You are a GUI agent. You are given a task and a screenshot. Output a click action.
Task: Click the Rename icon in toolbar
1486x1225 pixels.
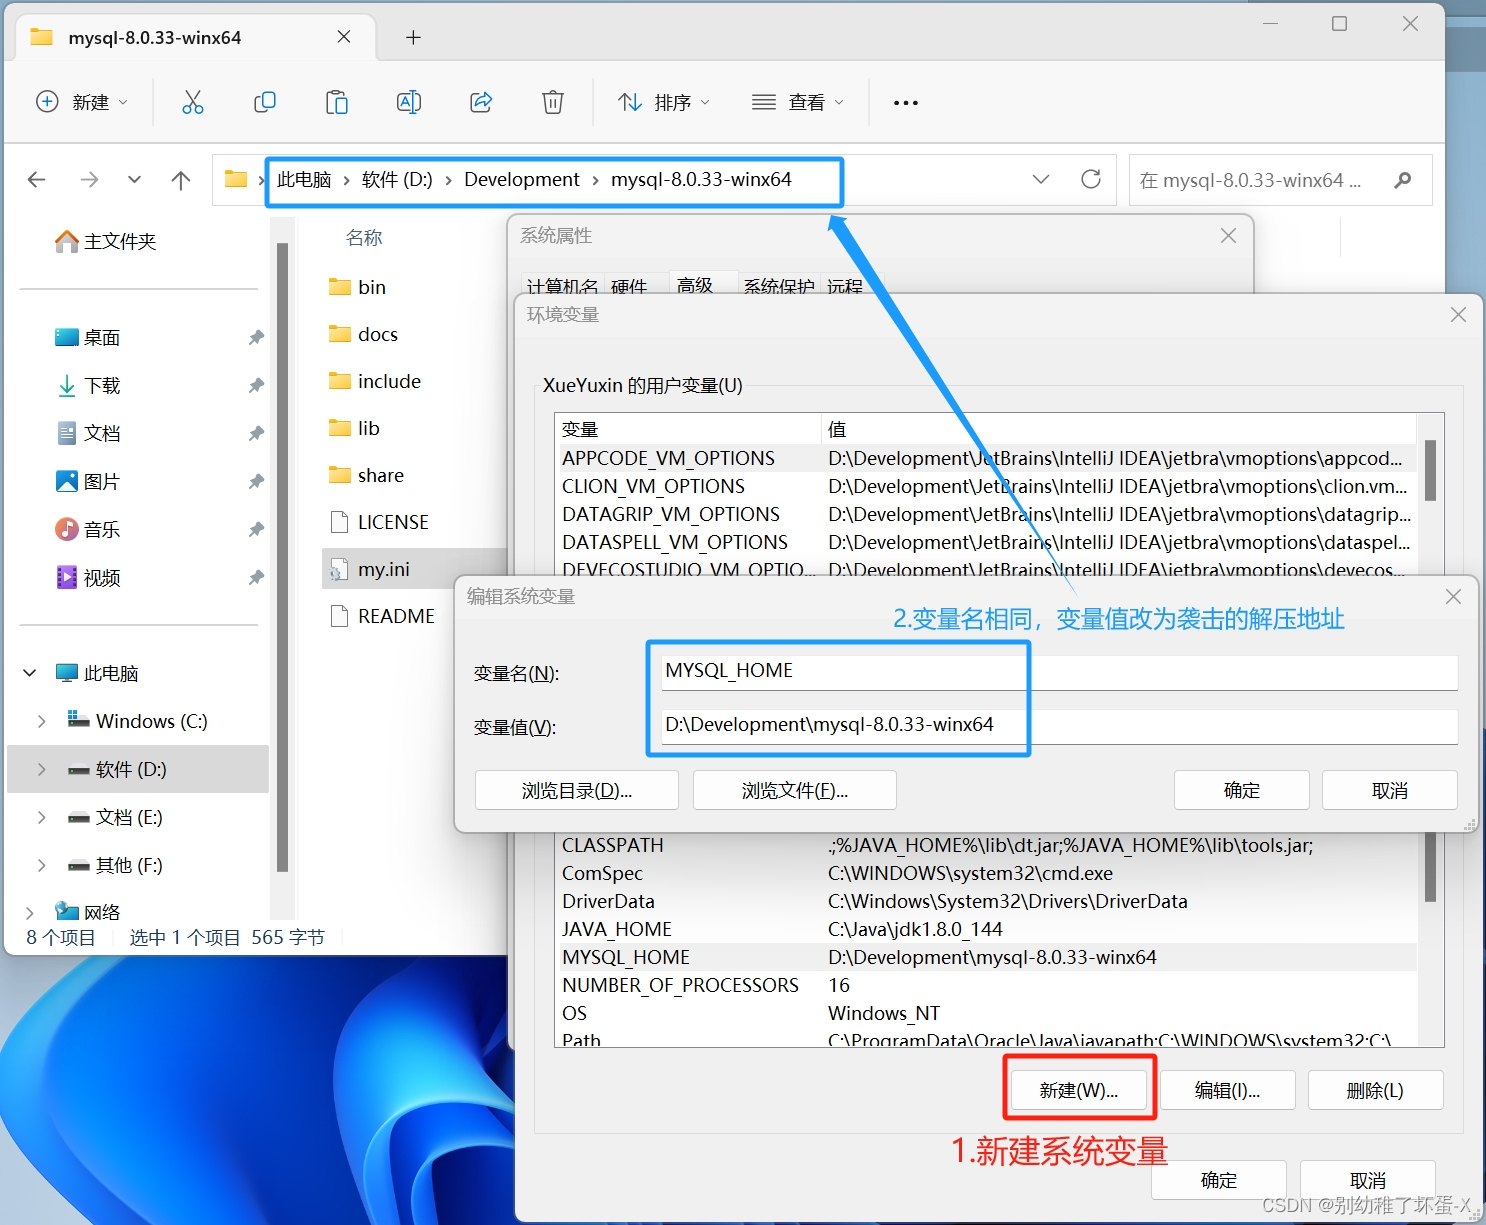click(409, 102)
